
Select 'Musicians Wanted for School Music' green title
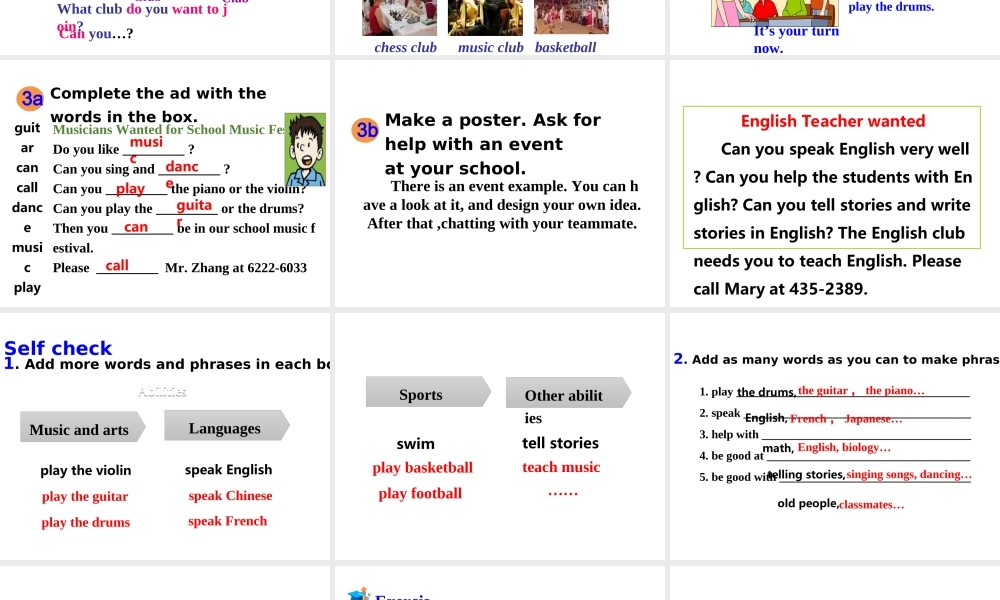click(x=168, y=129)
